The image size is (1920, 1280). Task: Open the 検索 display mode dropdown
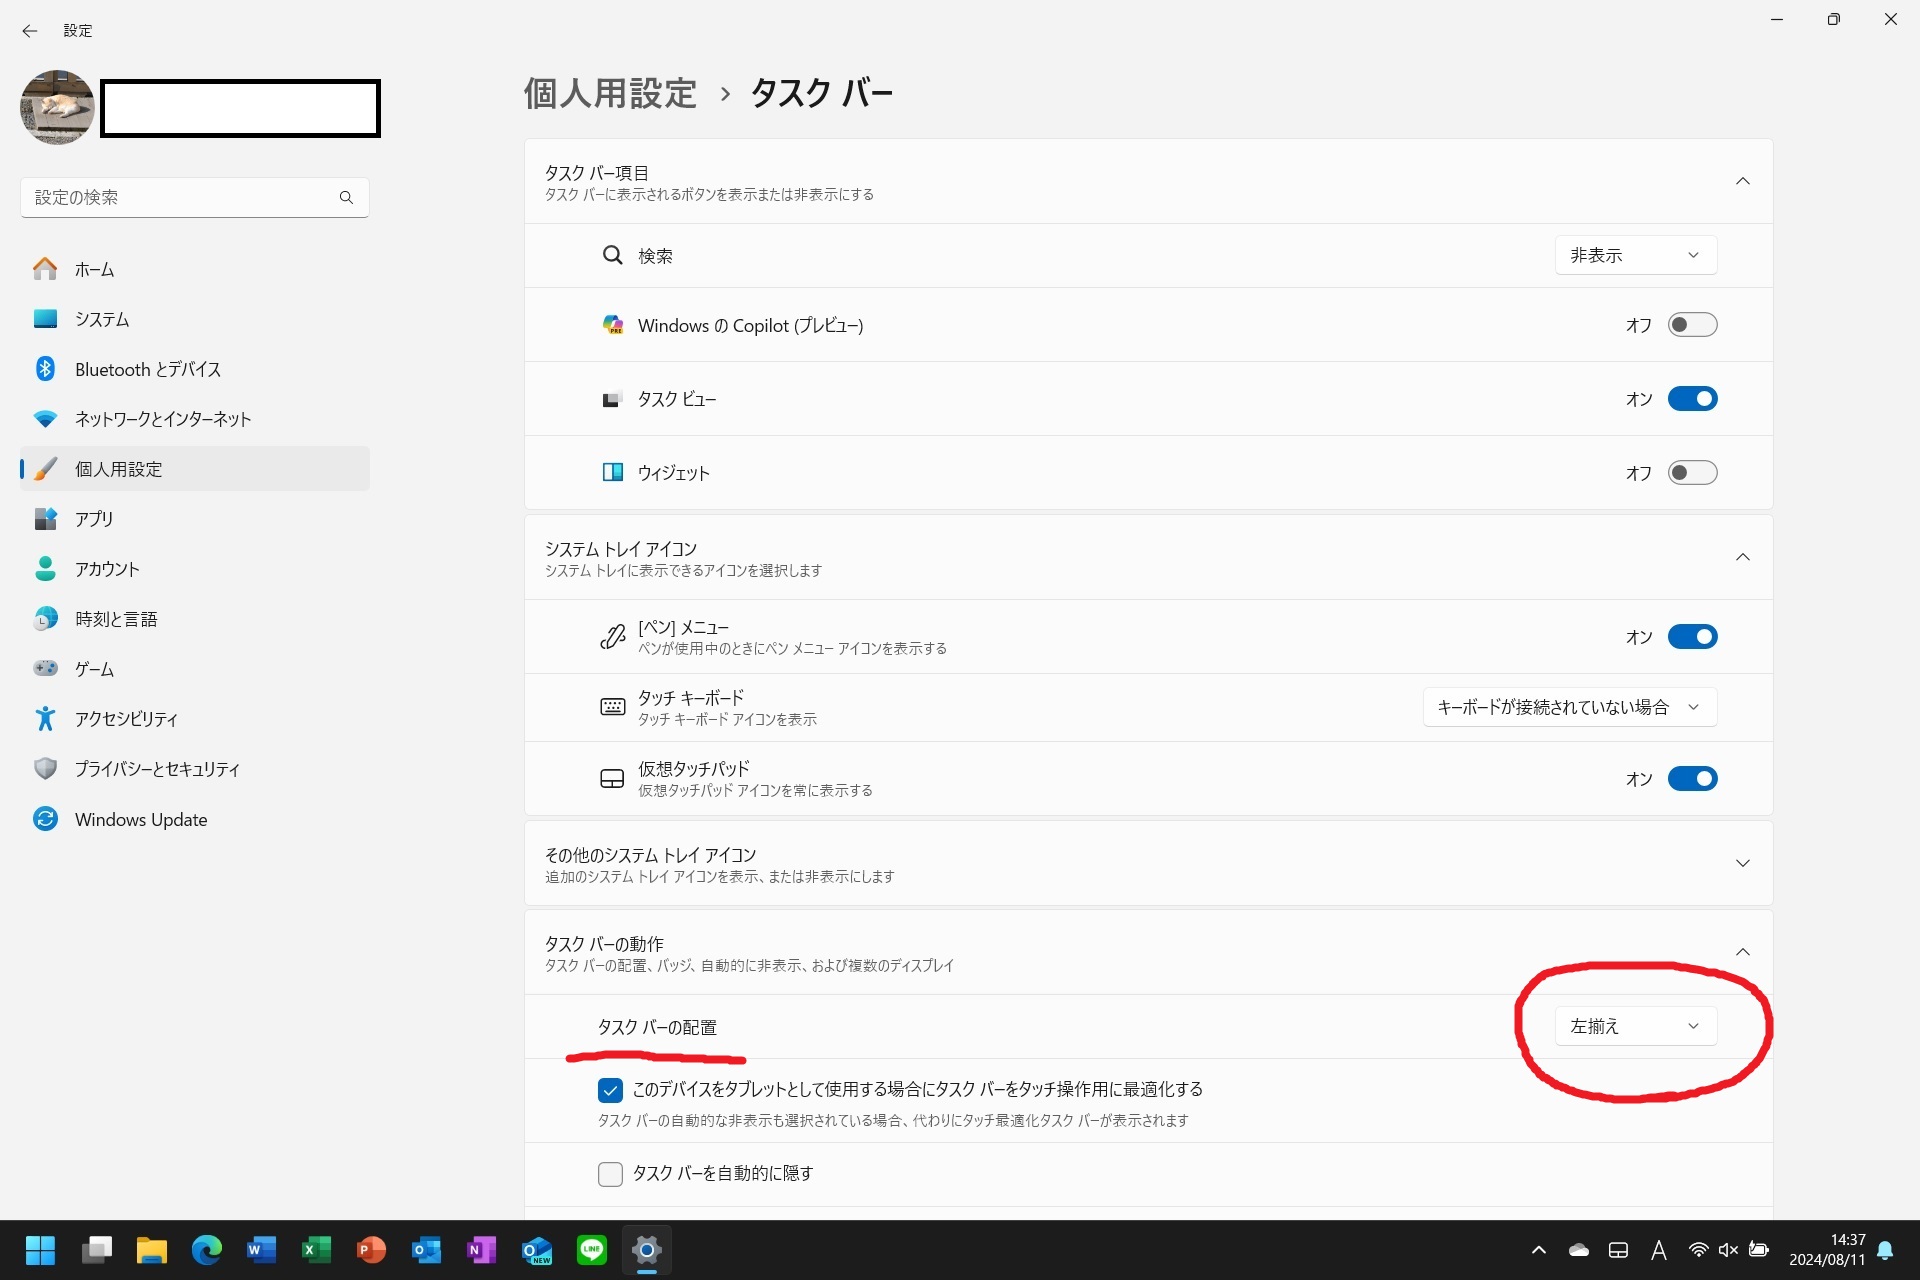1635,255
